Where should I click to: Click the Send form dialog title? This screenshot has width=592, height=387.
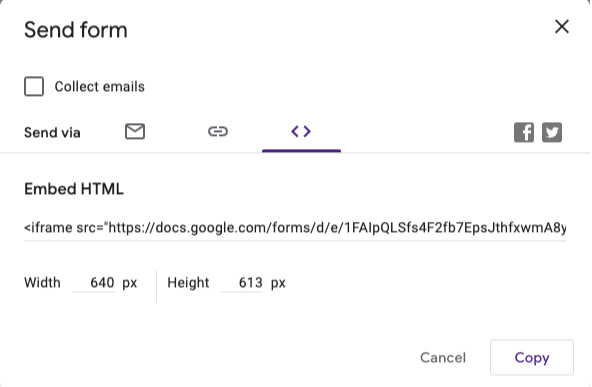(76, 30)
